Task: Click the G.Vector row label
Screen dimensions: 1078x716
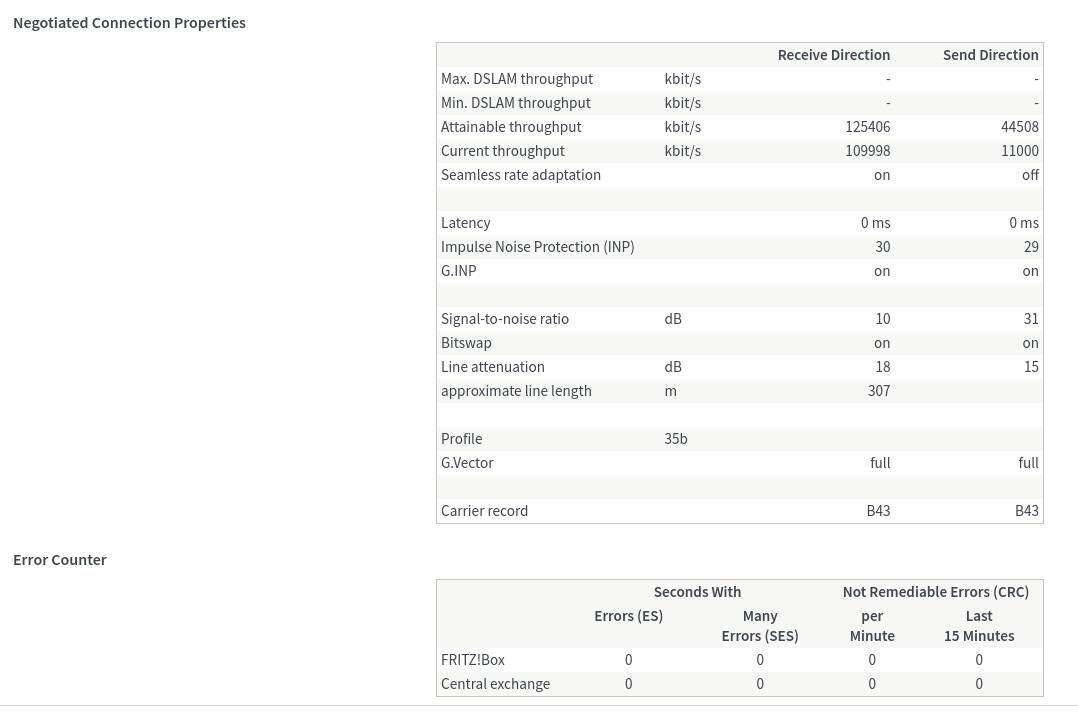Action: click(467, 463)
